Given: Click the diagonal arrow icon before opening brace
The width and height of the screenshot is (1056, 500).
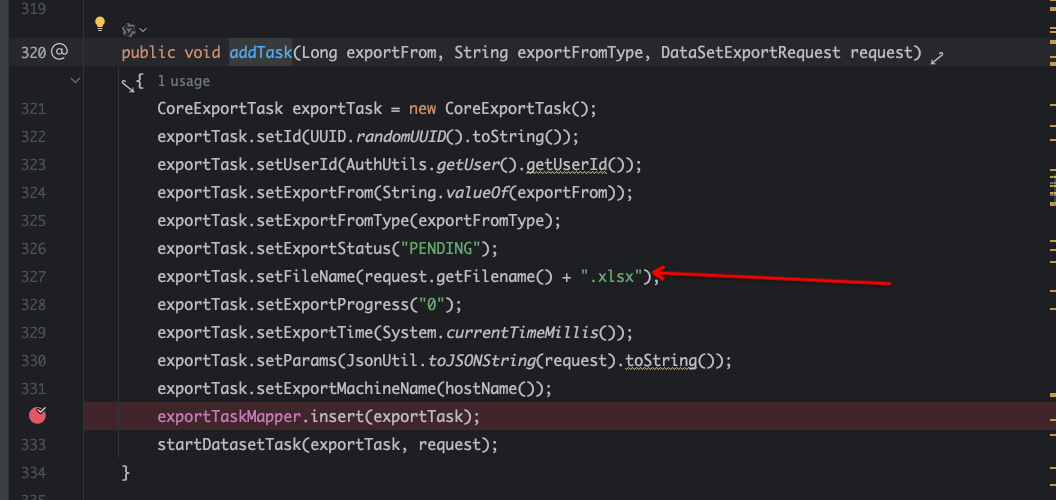Looking at the screenshot, I should pos(128,85).
